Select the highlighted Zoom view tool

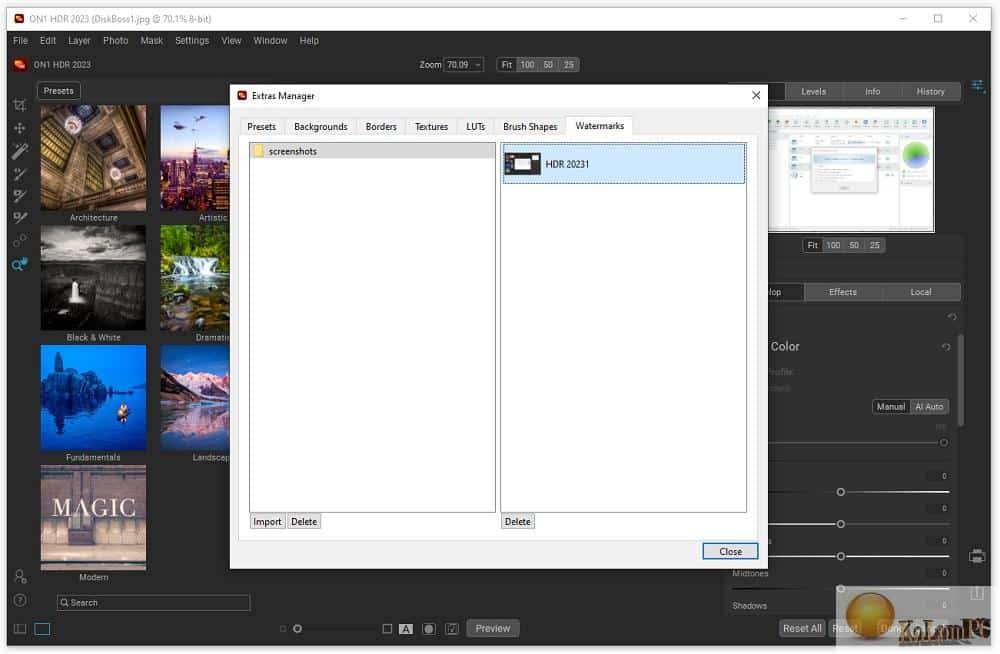click(x=20, y=264)
